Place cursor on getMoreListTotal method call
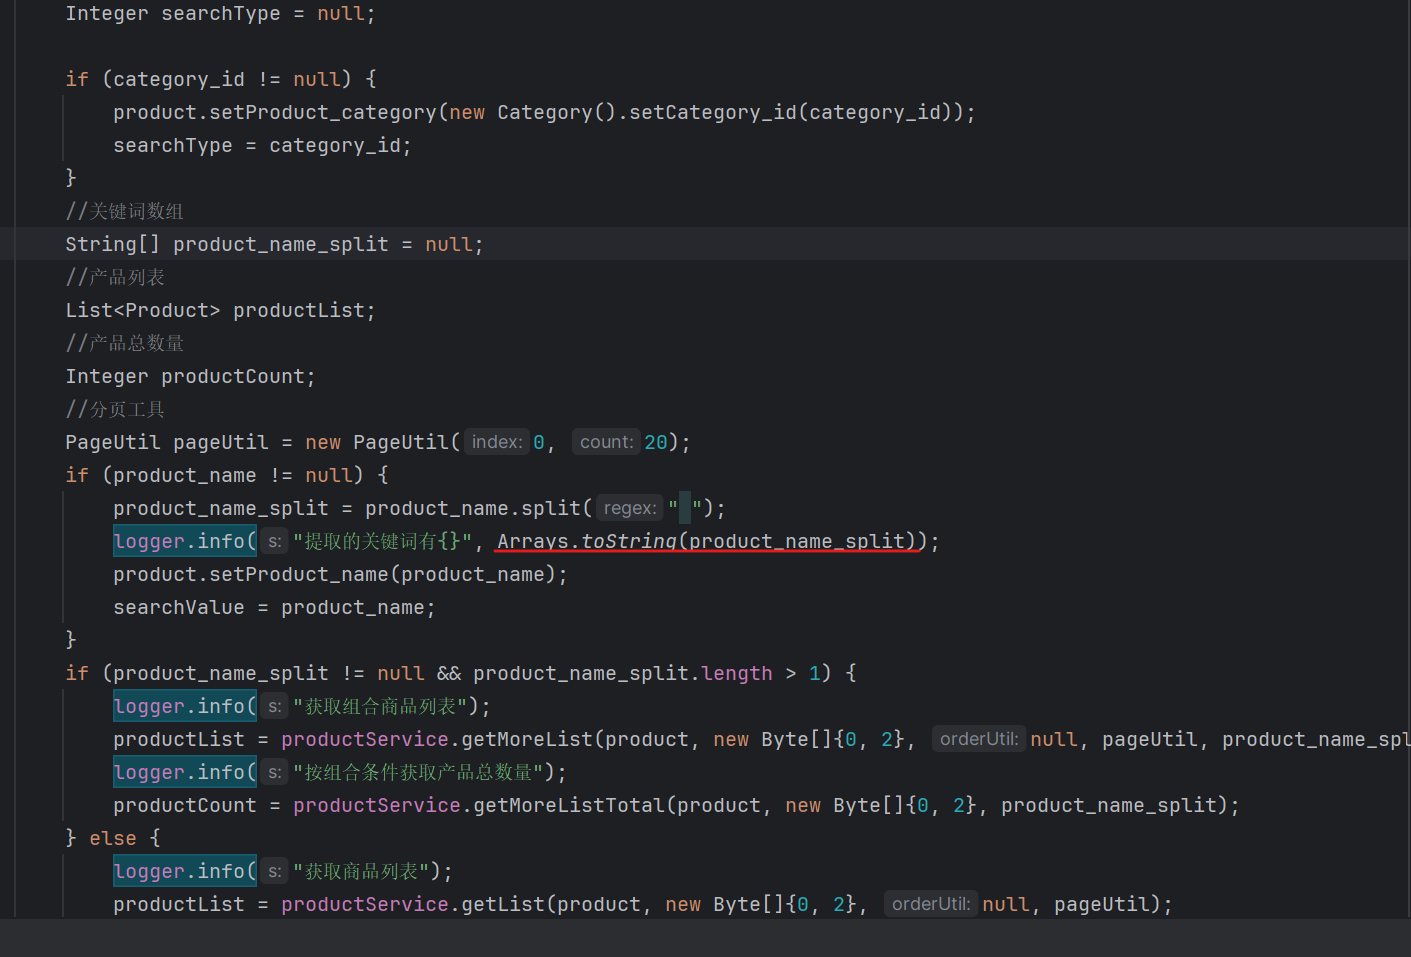1411x957 pixels. click(569, 805)
